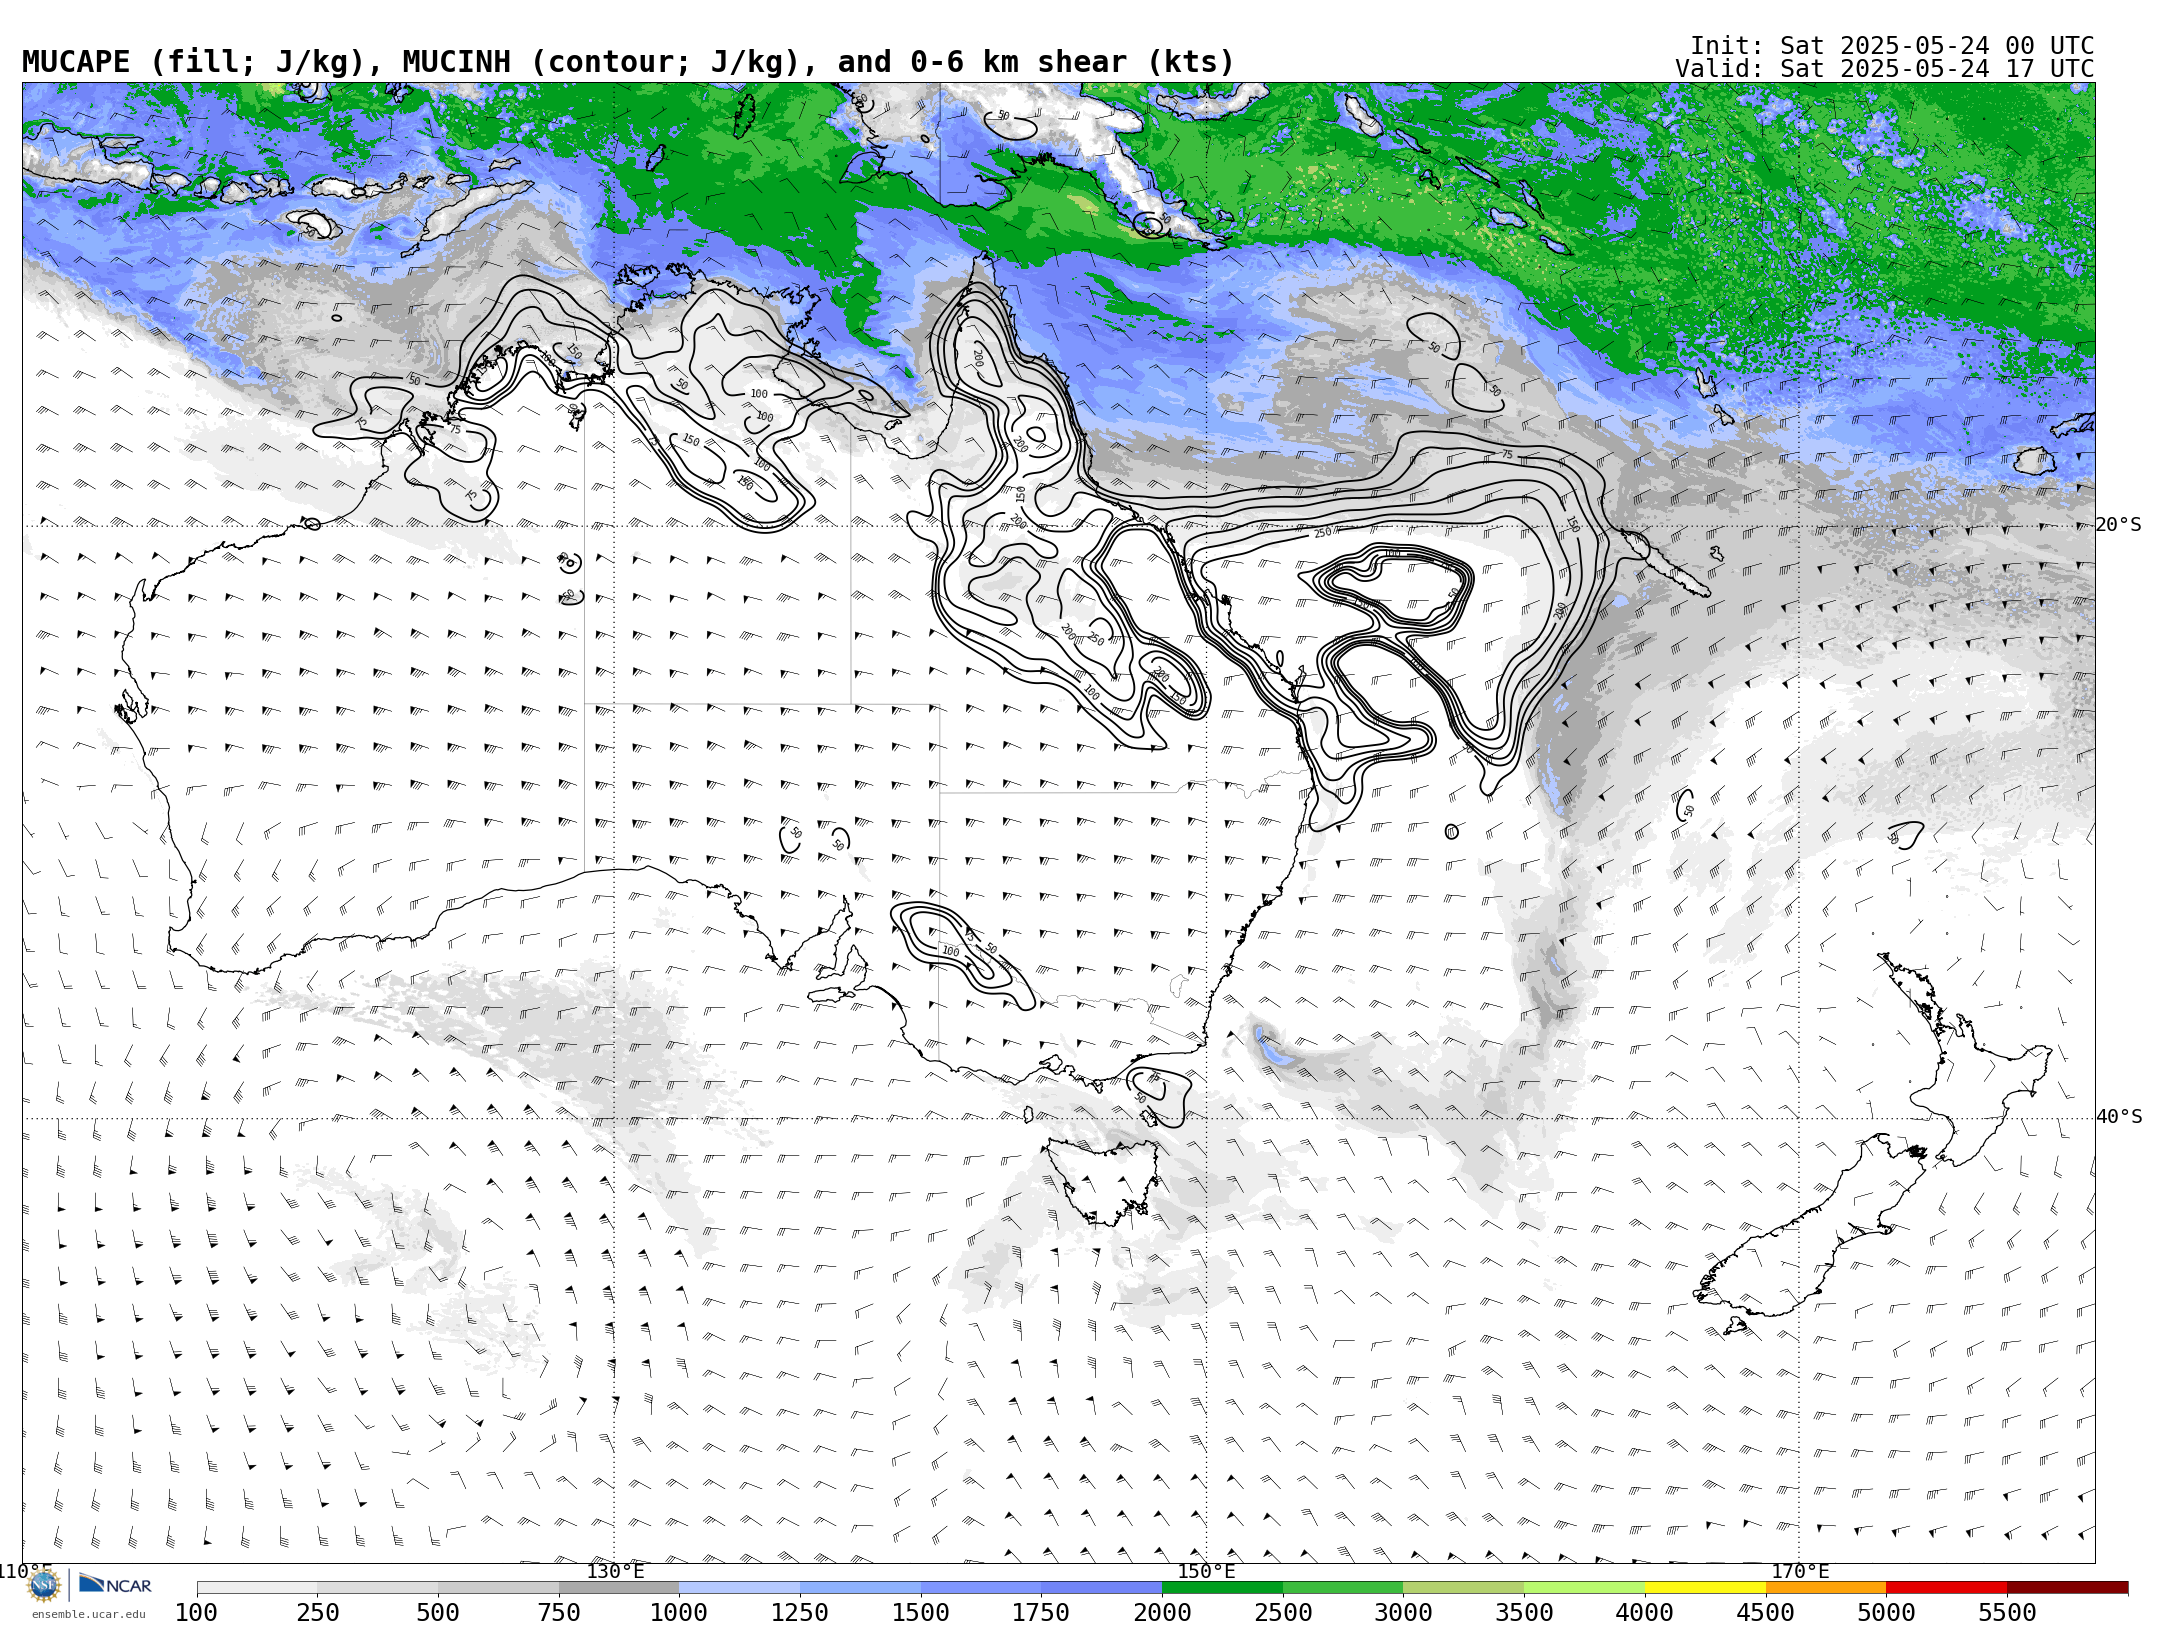Image resolution: width=2160 pixels, height=1626 pixels.
Task: Pick the olive green 3000-3500 colorbar swatch
Action: click(x=1463, y=1587)
